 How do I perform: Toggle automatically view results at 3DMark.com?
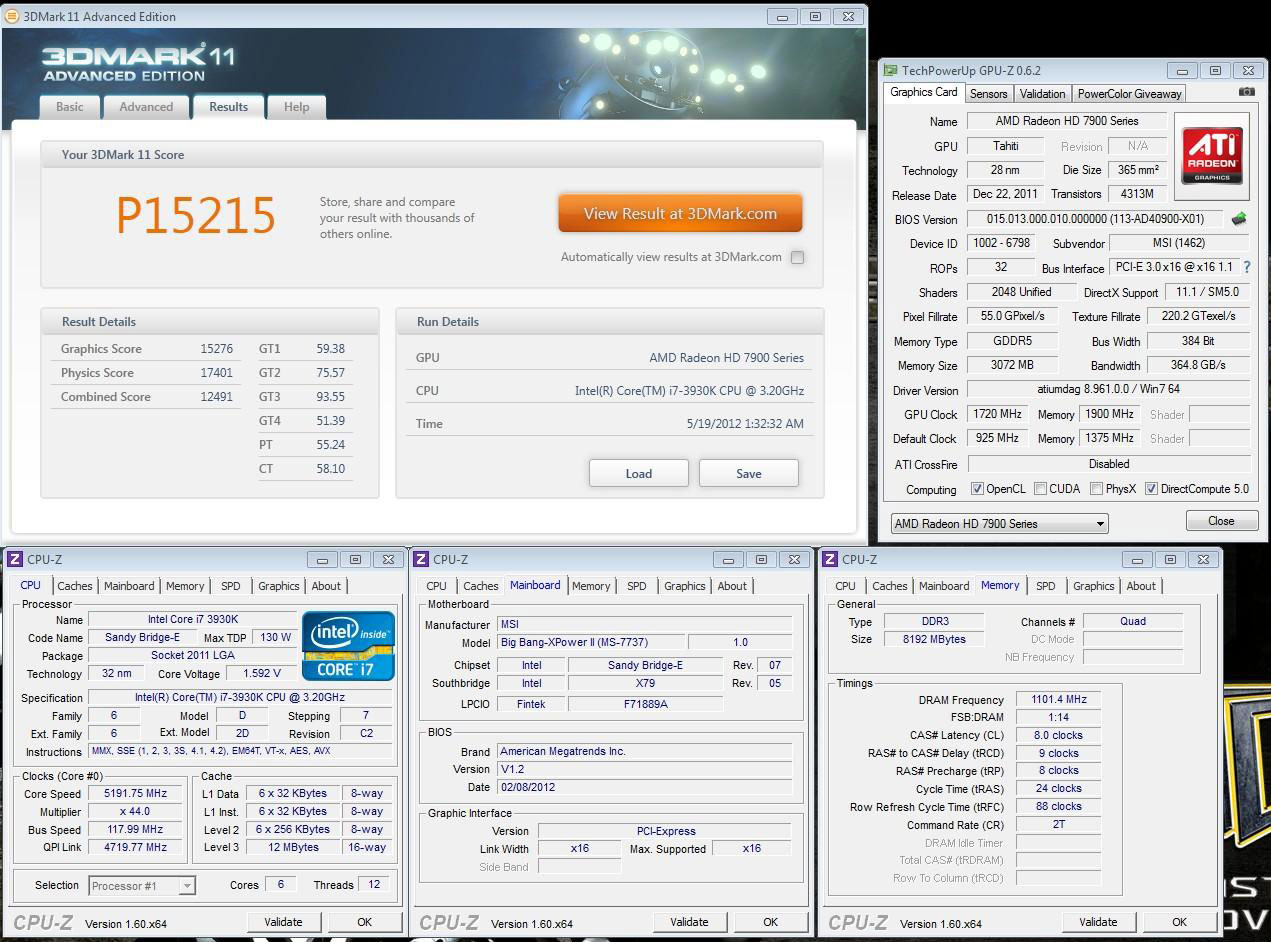pyautogui.click(x=797, y=257)
